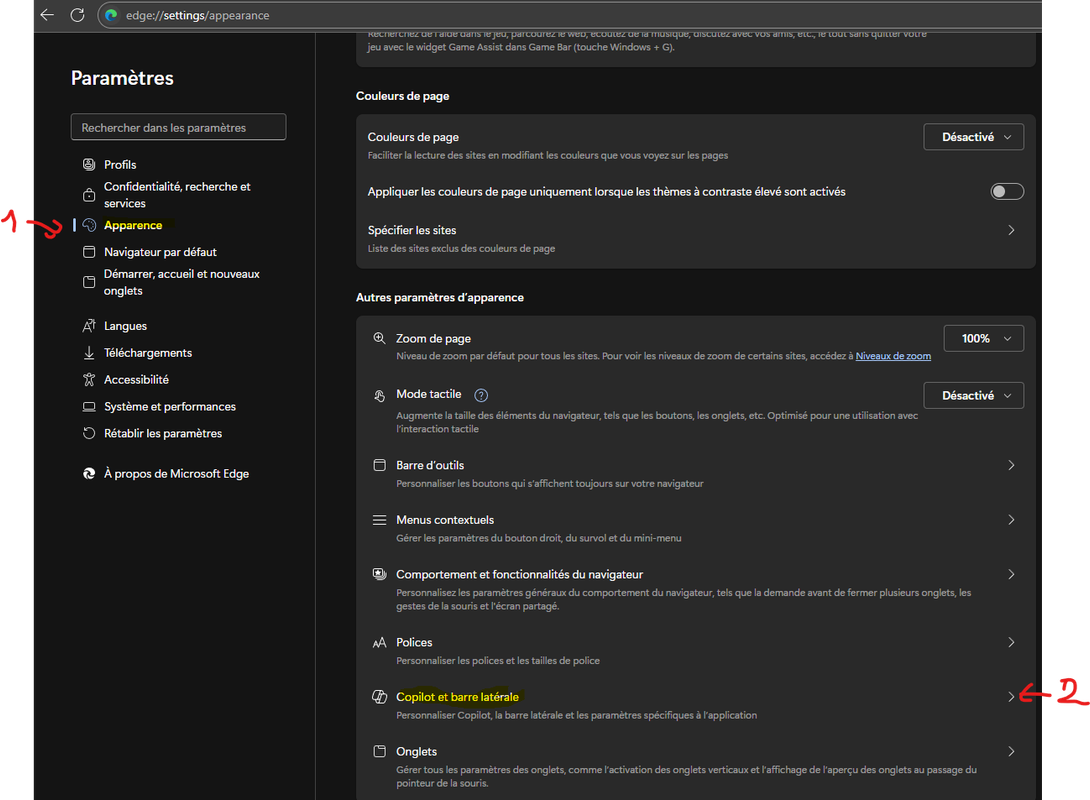Follow the Niveaux de zoom link
Screen dimensions: 1090x800
coord(893,356)
